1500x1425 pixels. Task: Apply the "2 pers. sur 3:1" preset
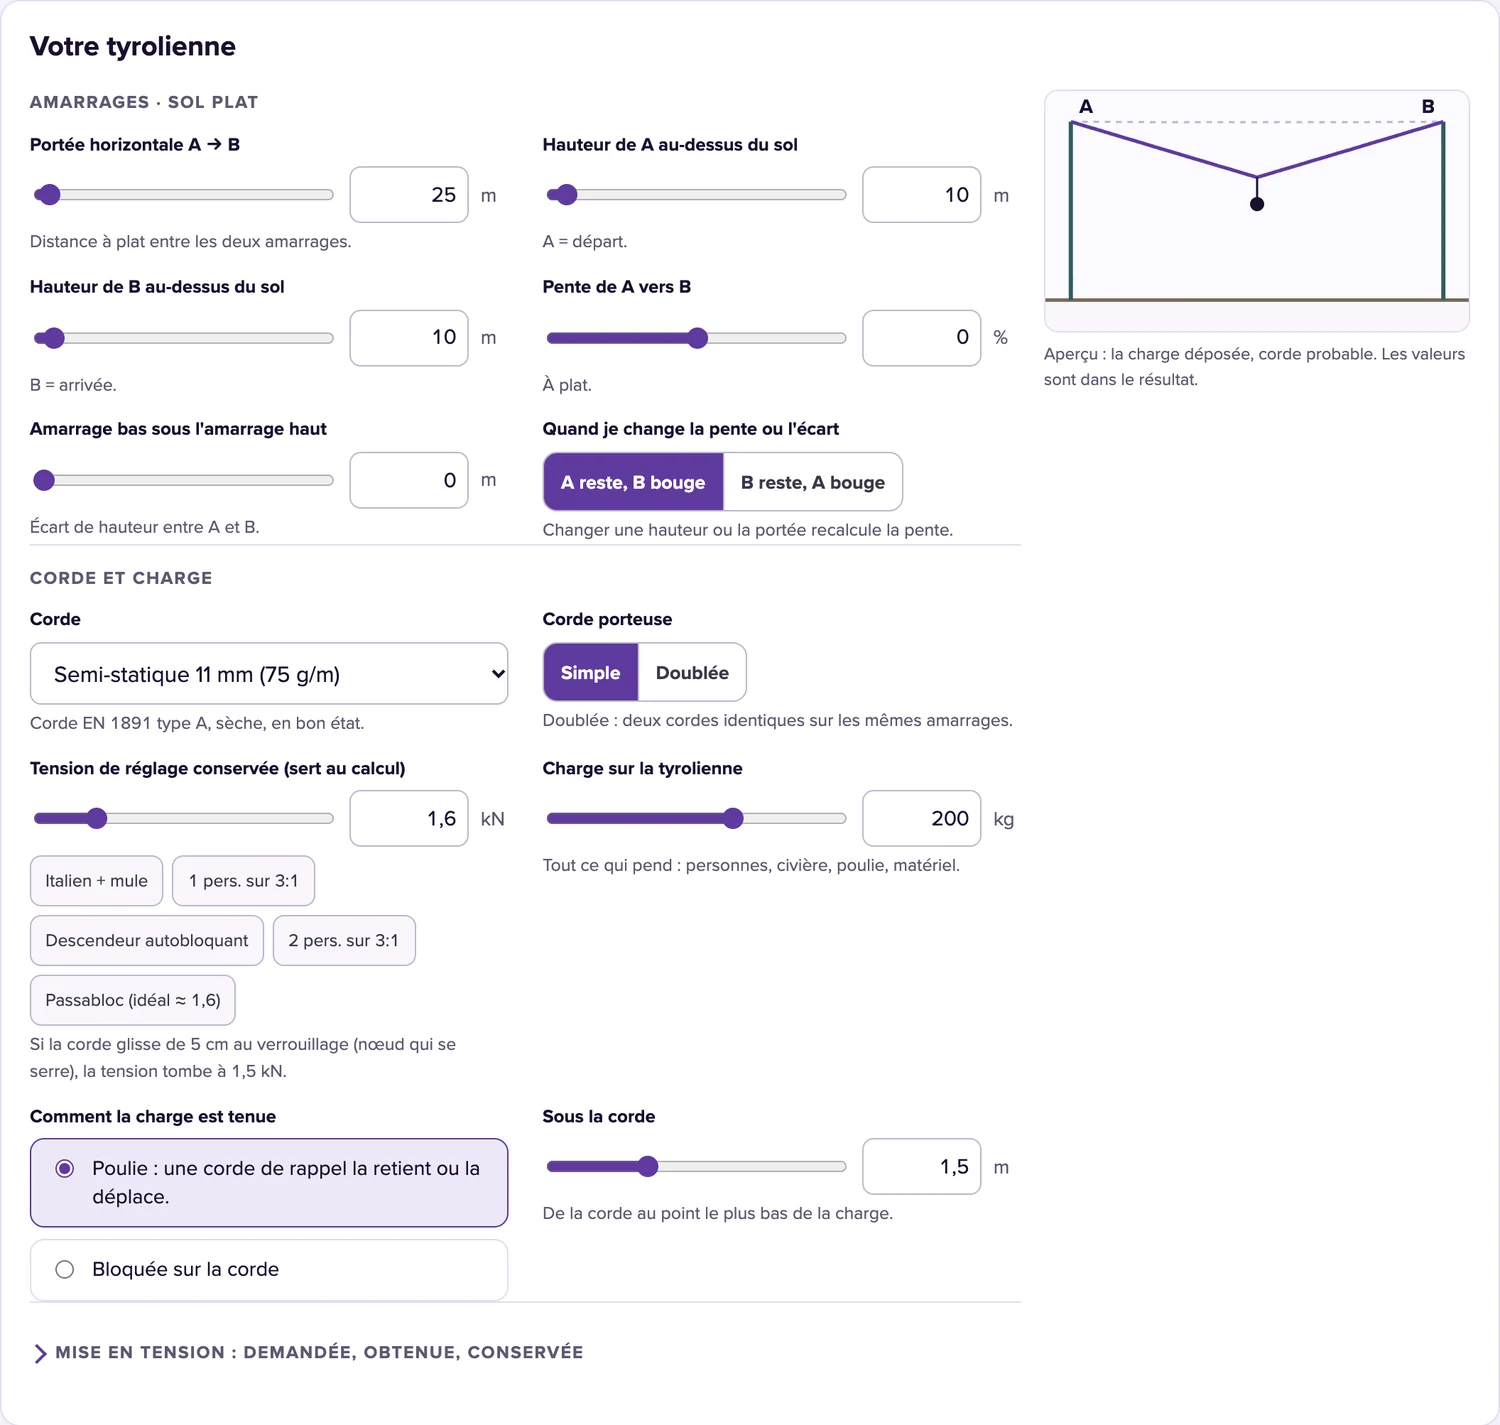344,941
